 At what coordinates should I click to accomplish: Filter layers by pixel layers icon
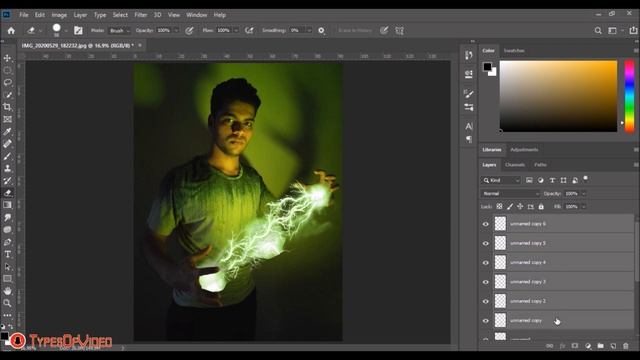pos(529,180)
